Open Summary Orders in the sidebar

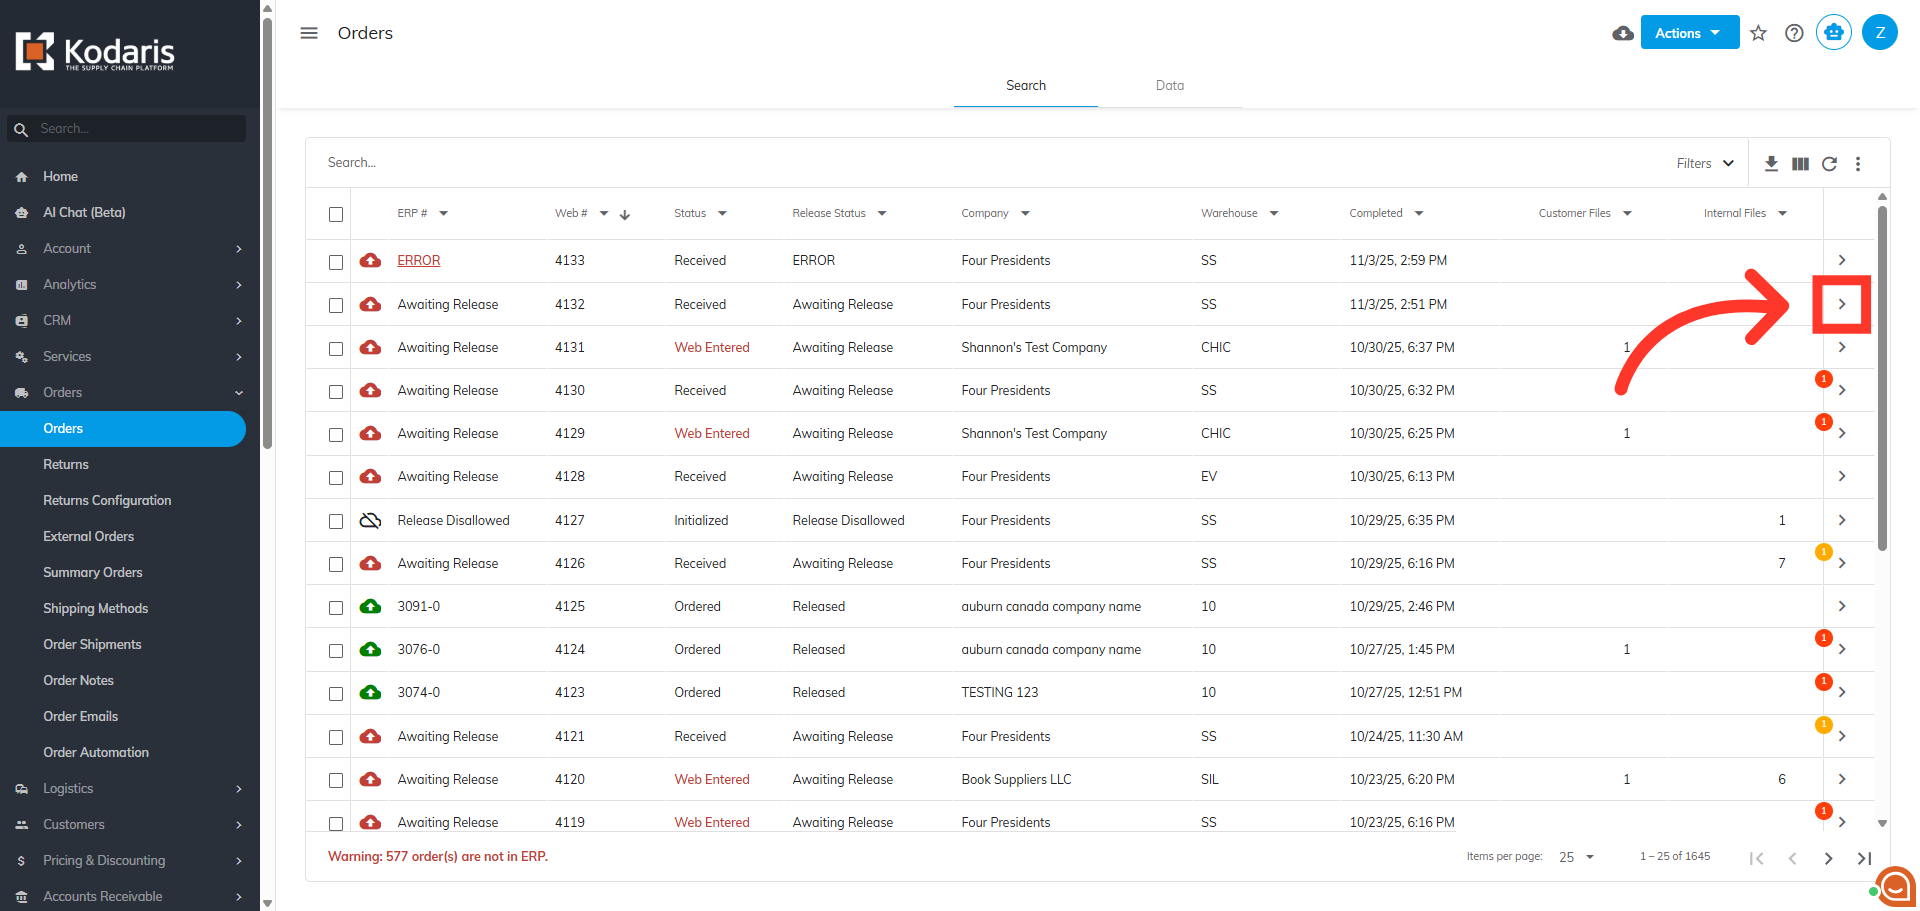click(x=93, y=573)
